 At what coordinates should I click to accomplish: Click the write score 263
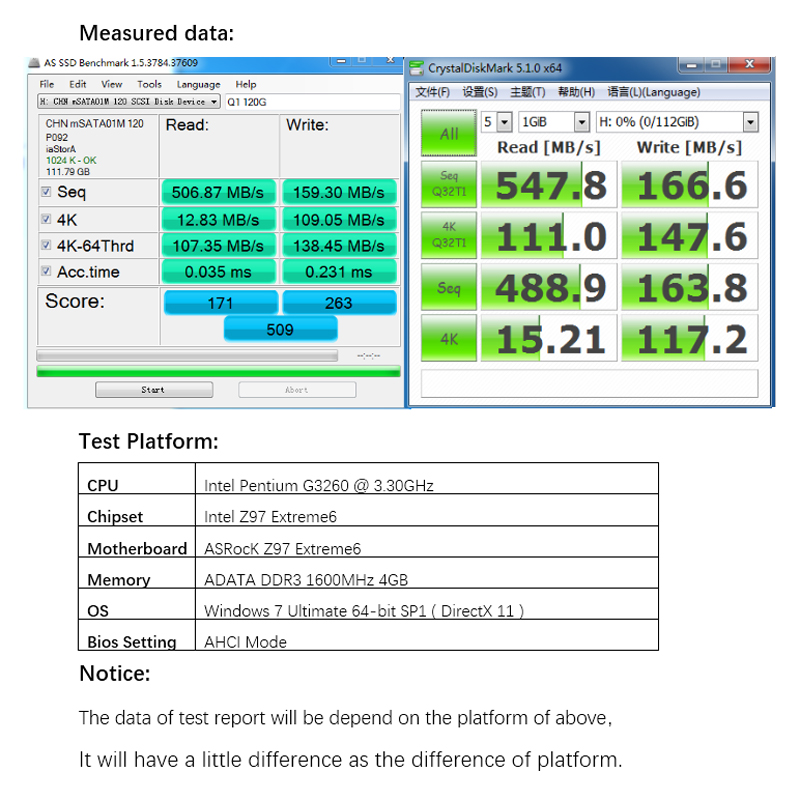pos(339,303)
